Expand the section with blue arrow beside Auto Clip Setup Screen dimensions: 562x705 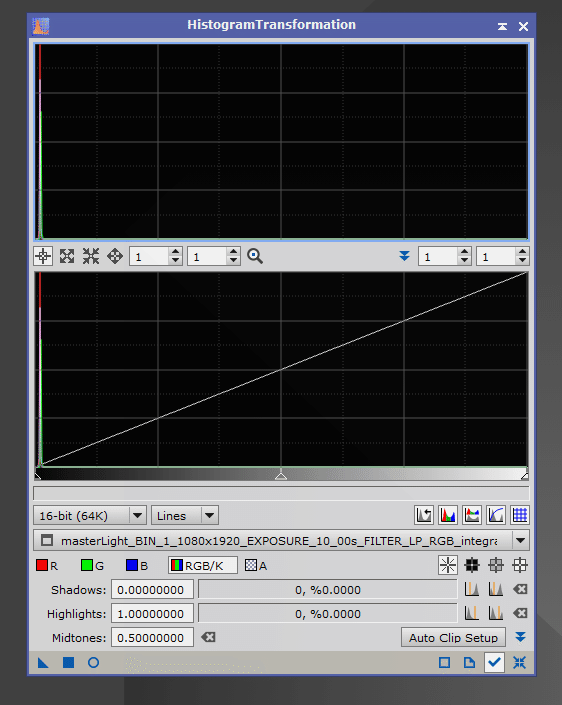[520, 637]
